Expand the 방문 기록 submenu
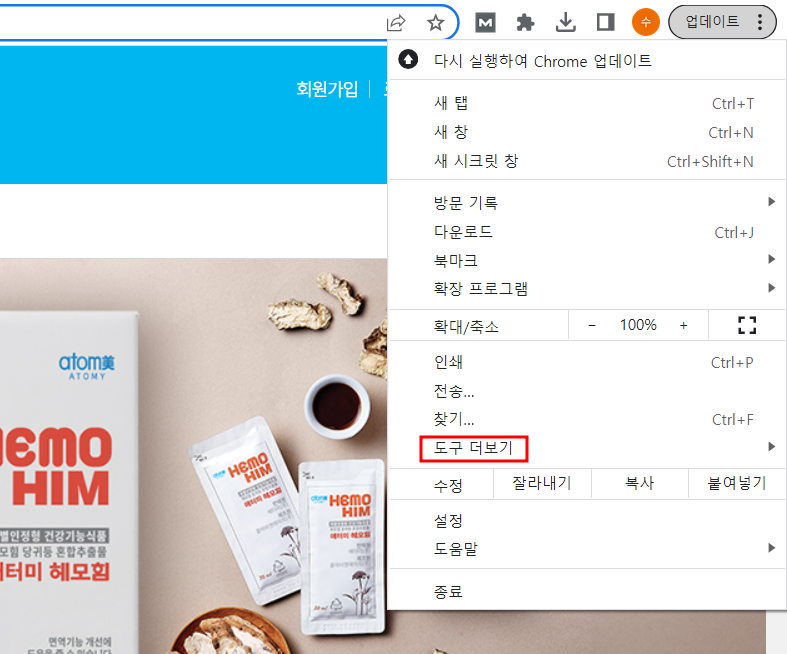 (586, 203)
